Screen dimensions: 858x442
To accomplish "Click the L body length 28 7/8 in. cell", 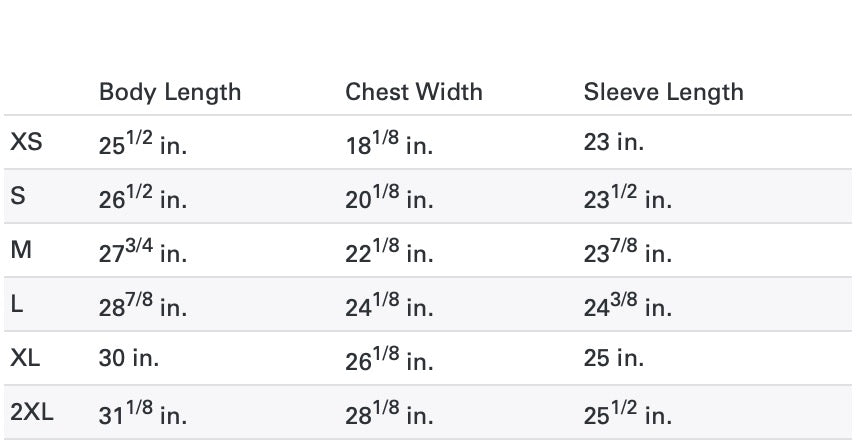I will coord(143,307).
